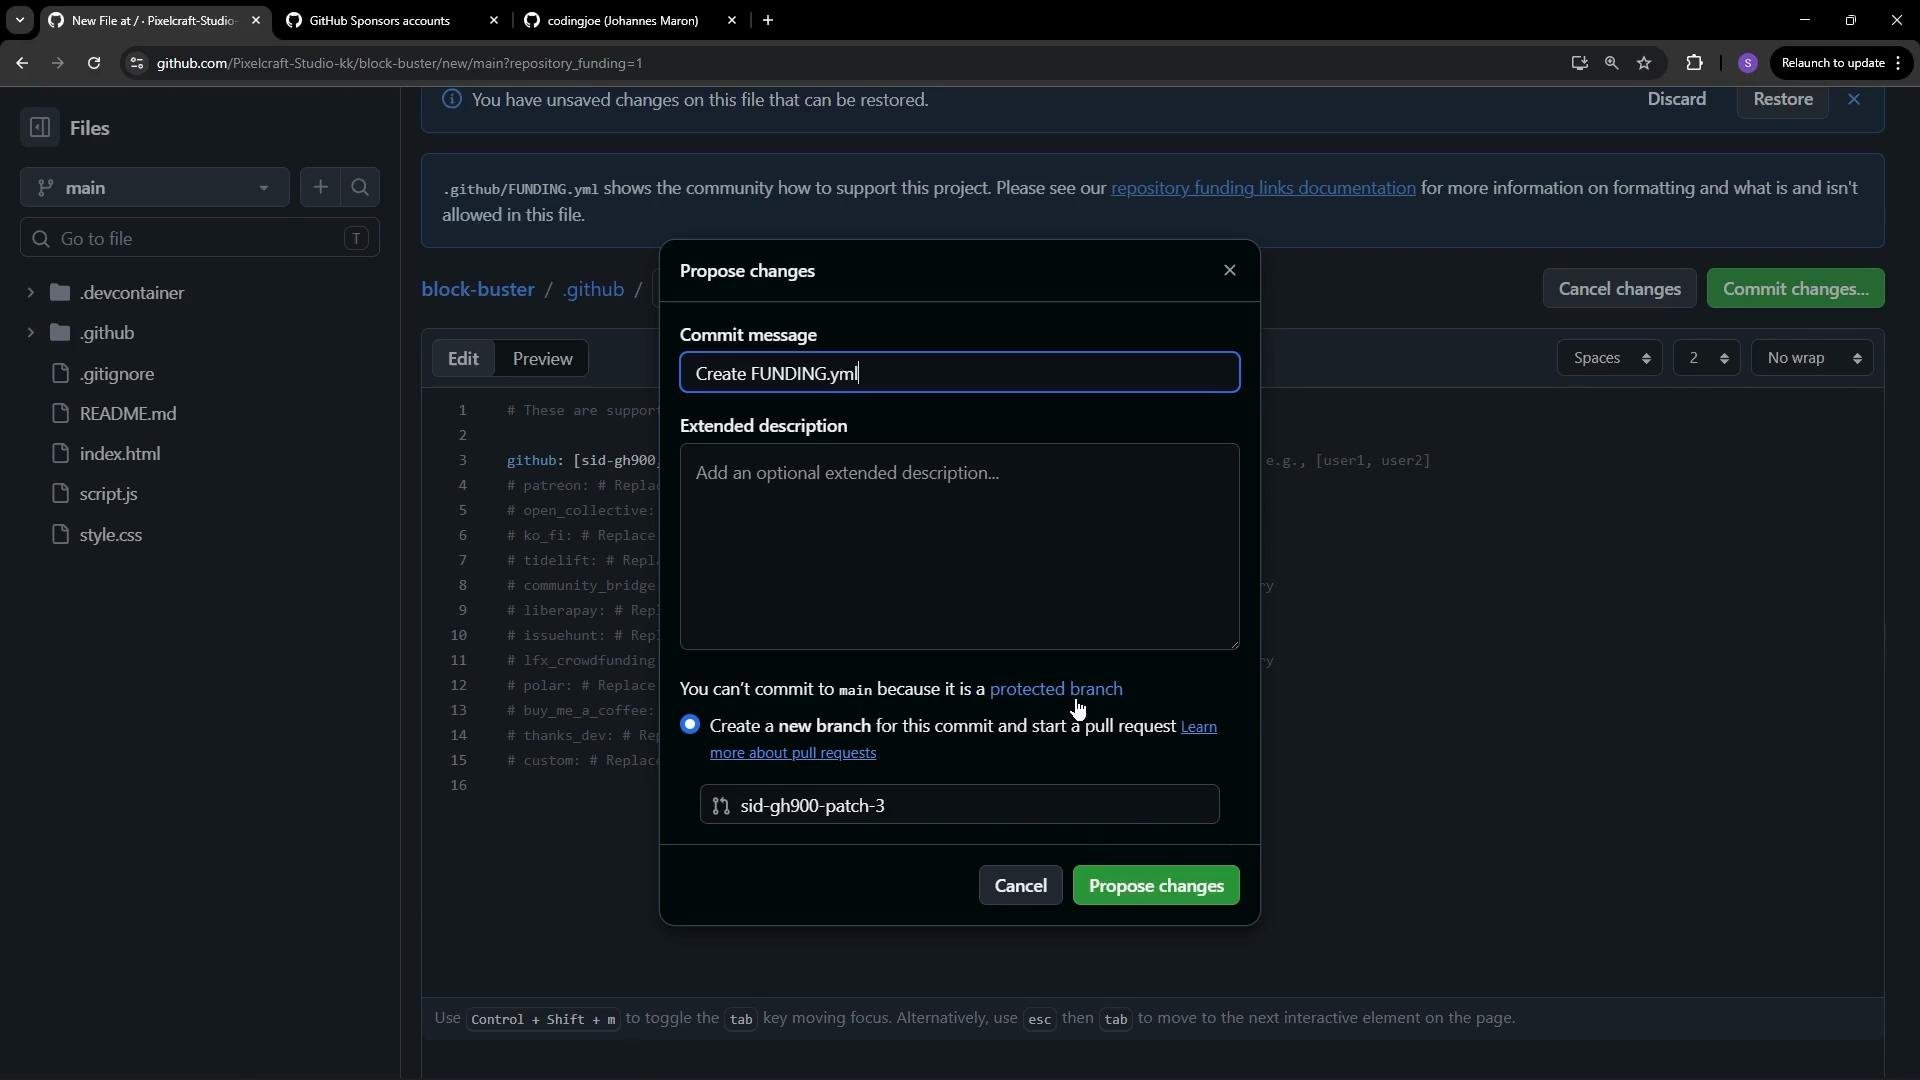Click the Cancel changes button
The width and height of the screenshot is (1920, 1080).
(x=1619, y=289)
